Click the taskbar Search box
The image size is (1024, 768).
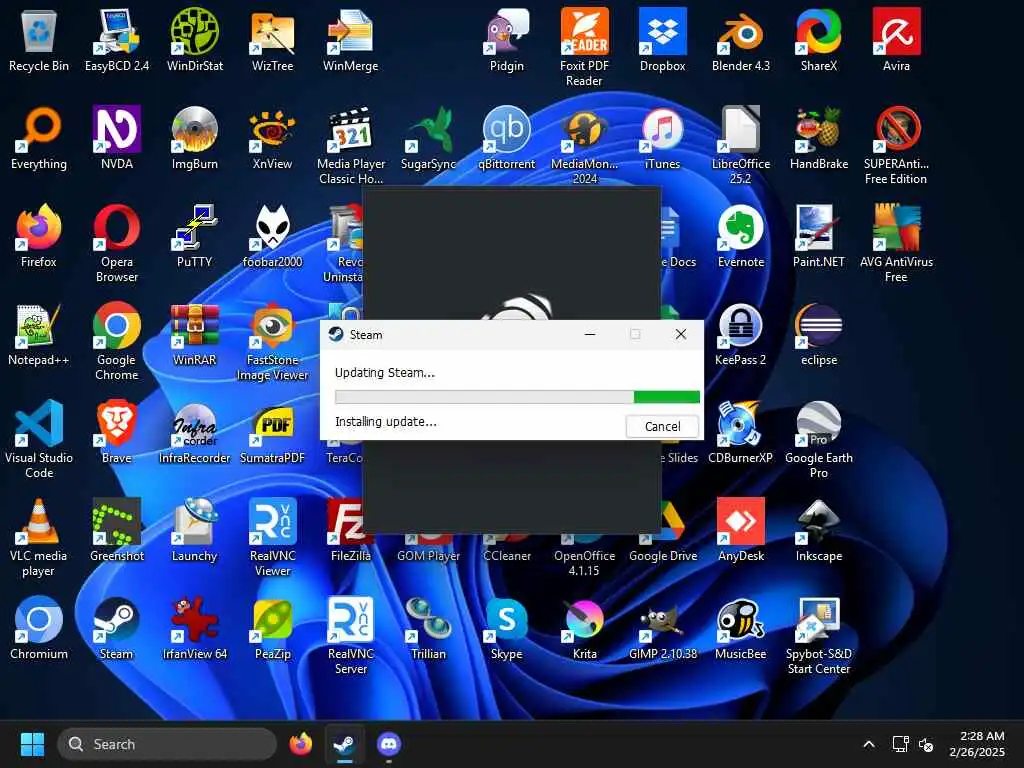tap(167, 744)
